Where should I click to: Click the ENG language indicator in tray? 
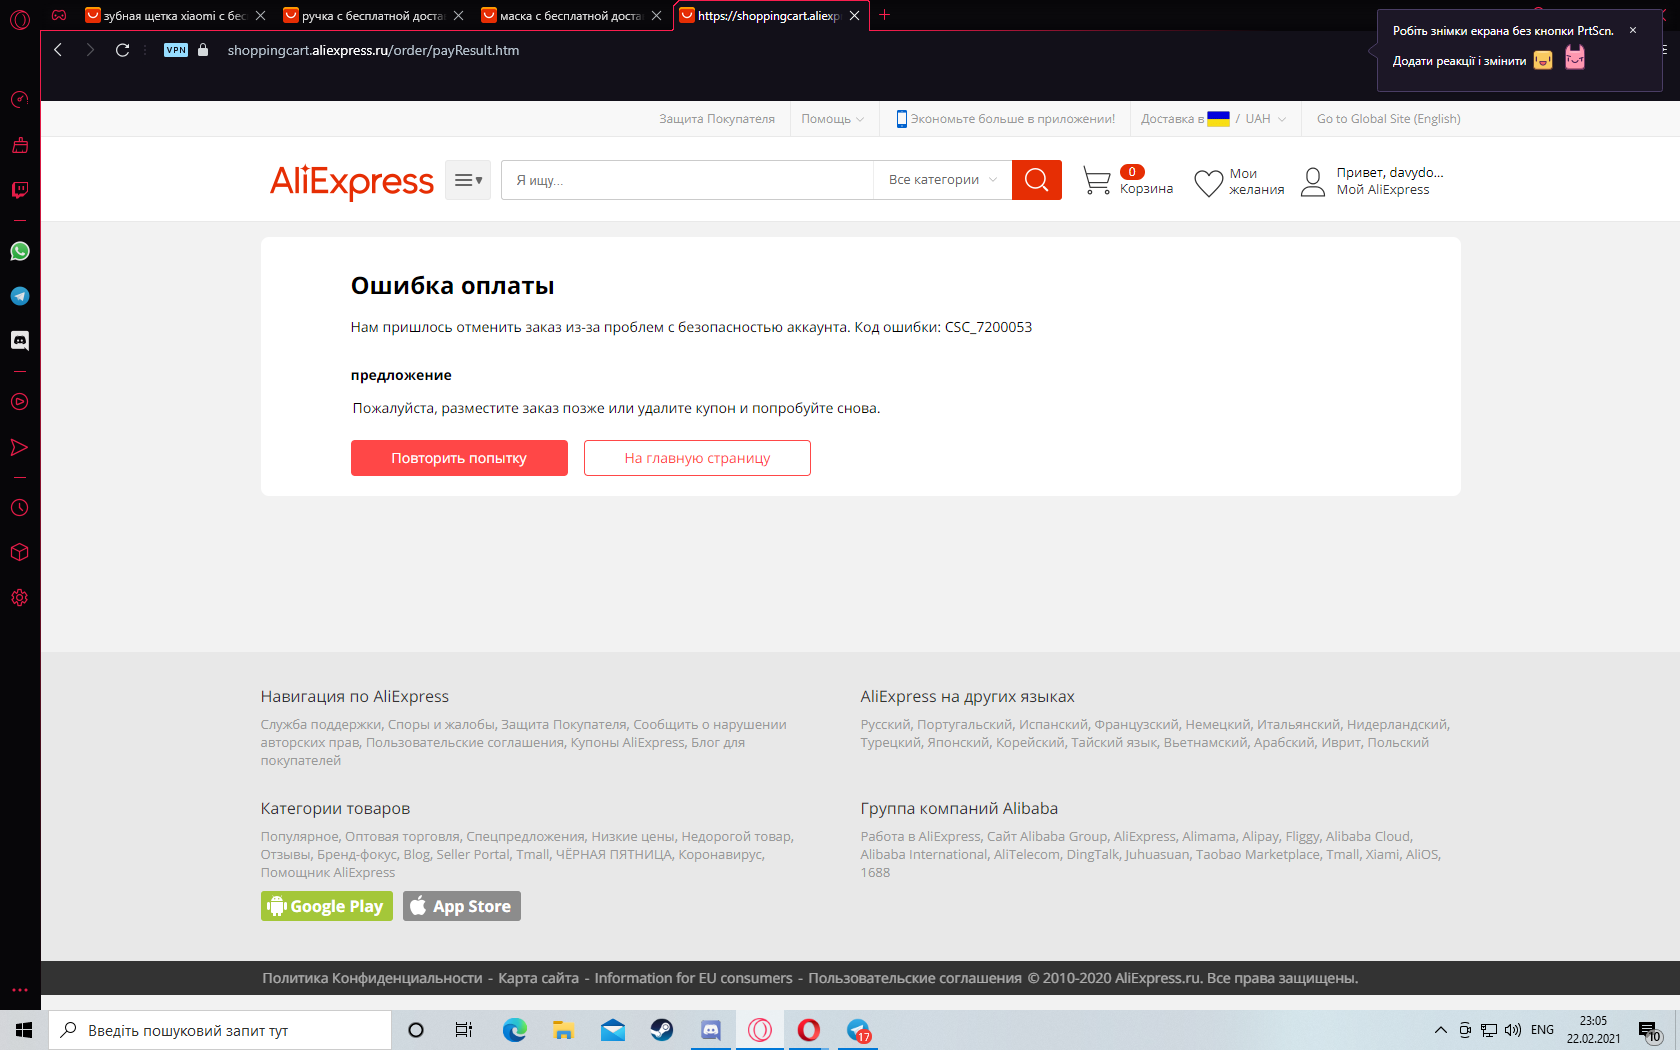point(1542,1030)
